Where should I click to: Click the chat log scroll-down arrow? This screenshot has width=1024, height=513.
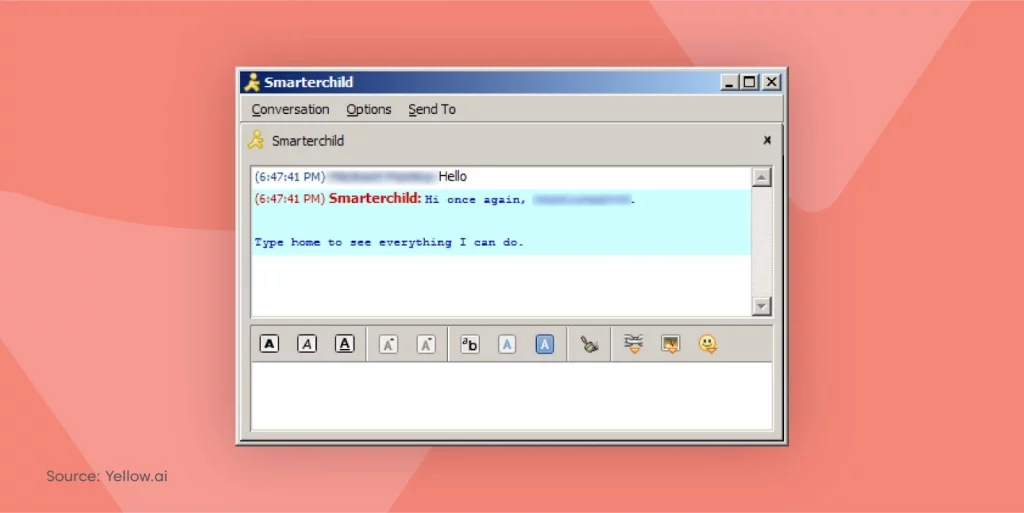pyautogui.click(x=761, y=306)
